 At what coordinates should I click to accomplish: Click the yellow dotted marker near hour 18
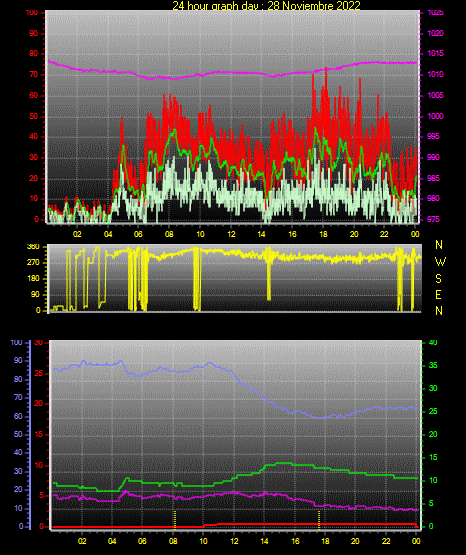319,520
